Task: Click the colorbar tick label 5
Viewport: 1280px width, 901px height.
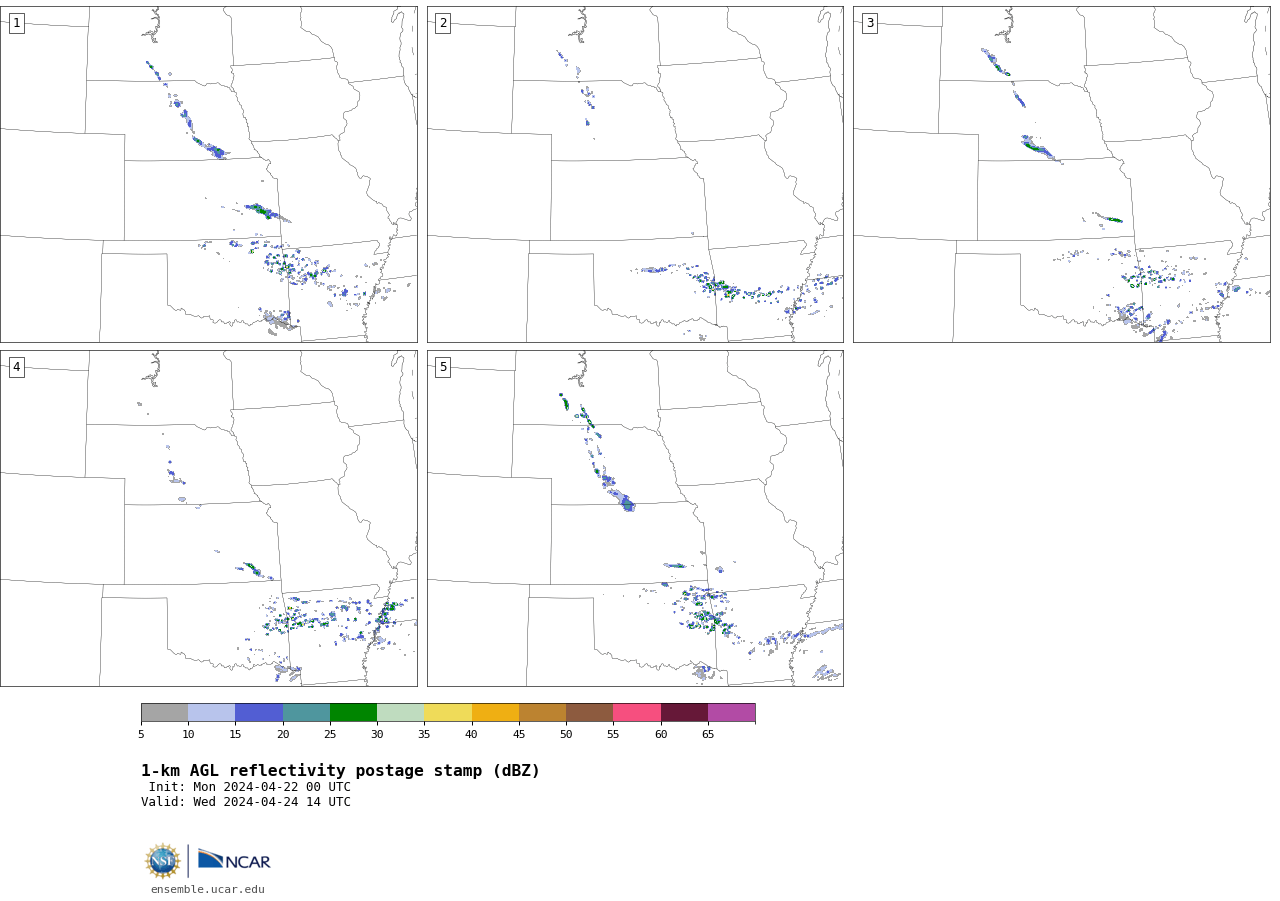Action: 141,734
